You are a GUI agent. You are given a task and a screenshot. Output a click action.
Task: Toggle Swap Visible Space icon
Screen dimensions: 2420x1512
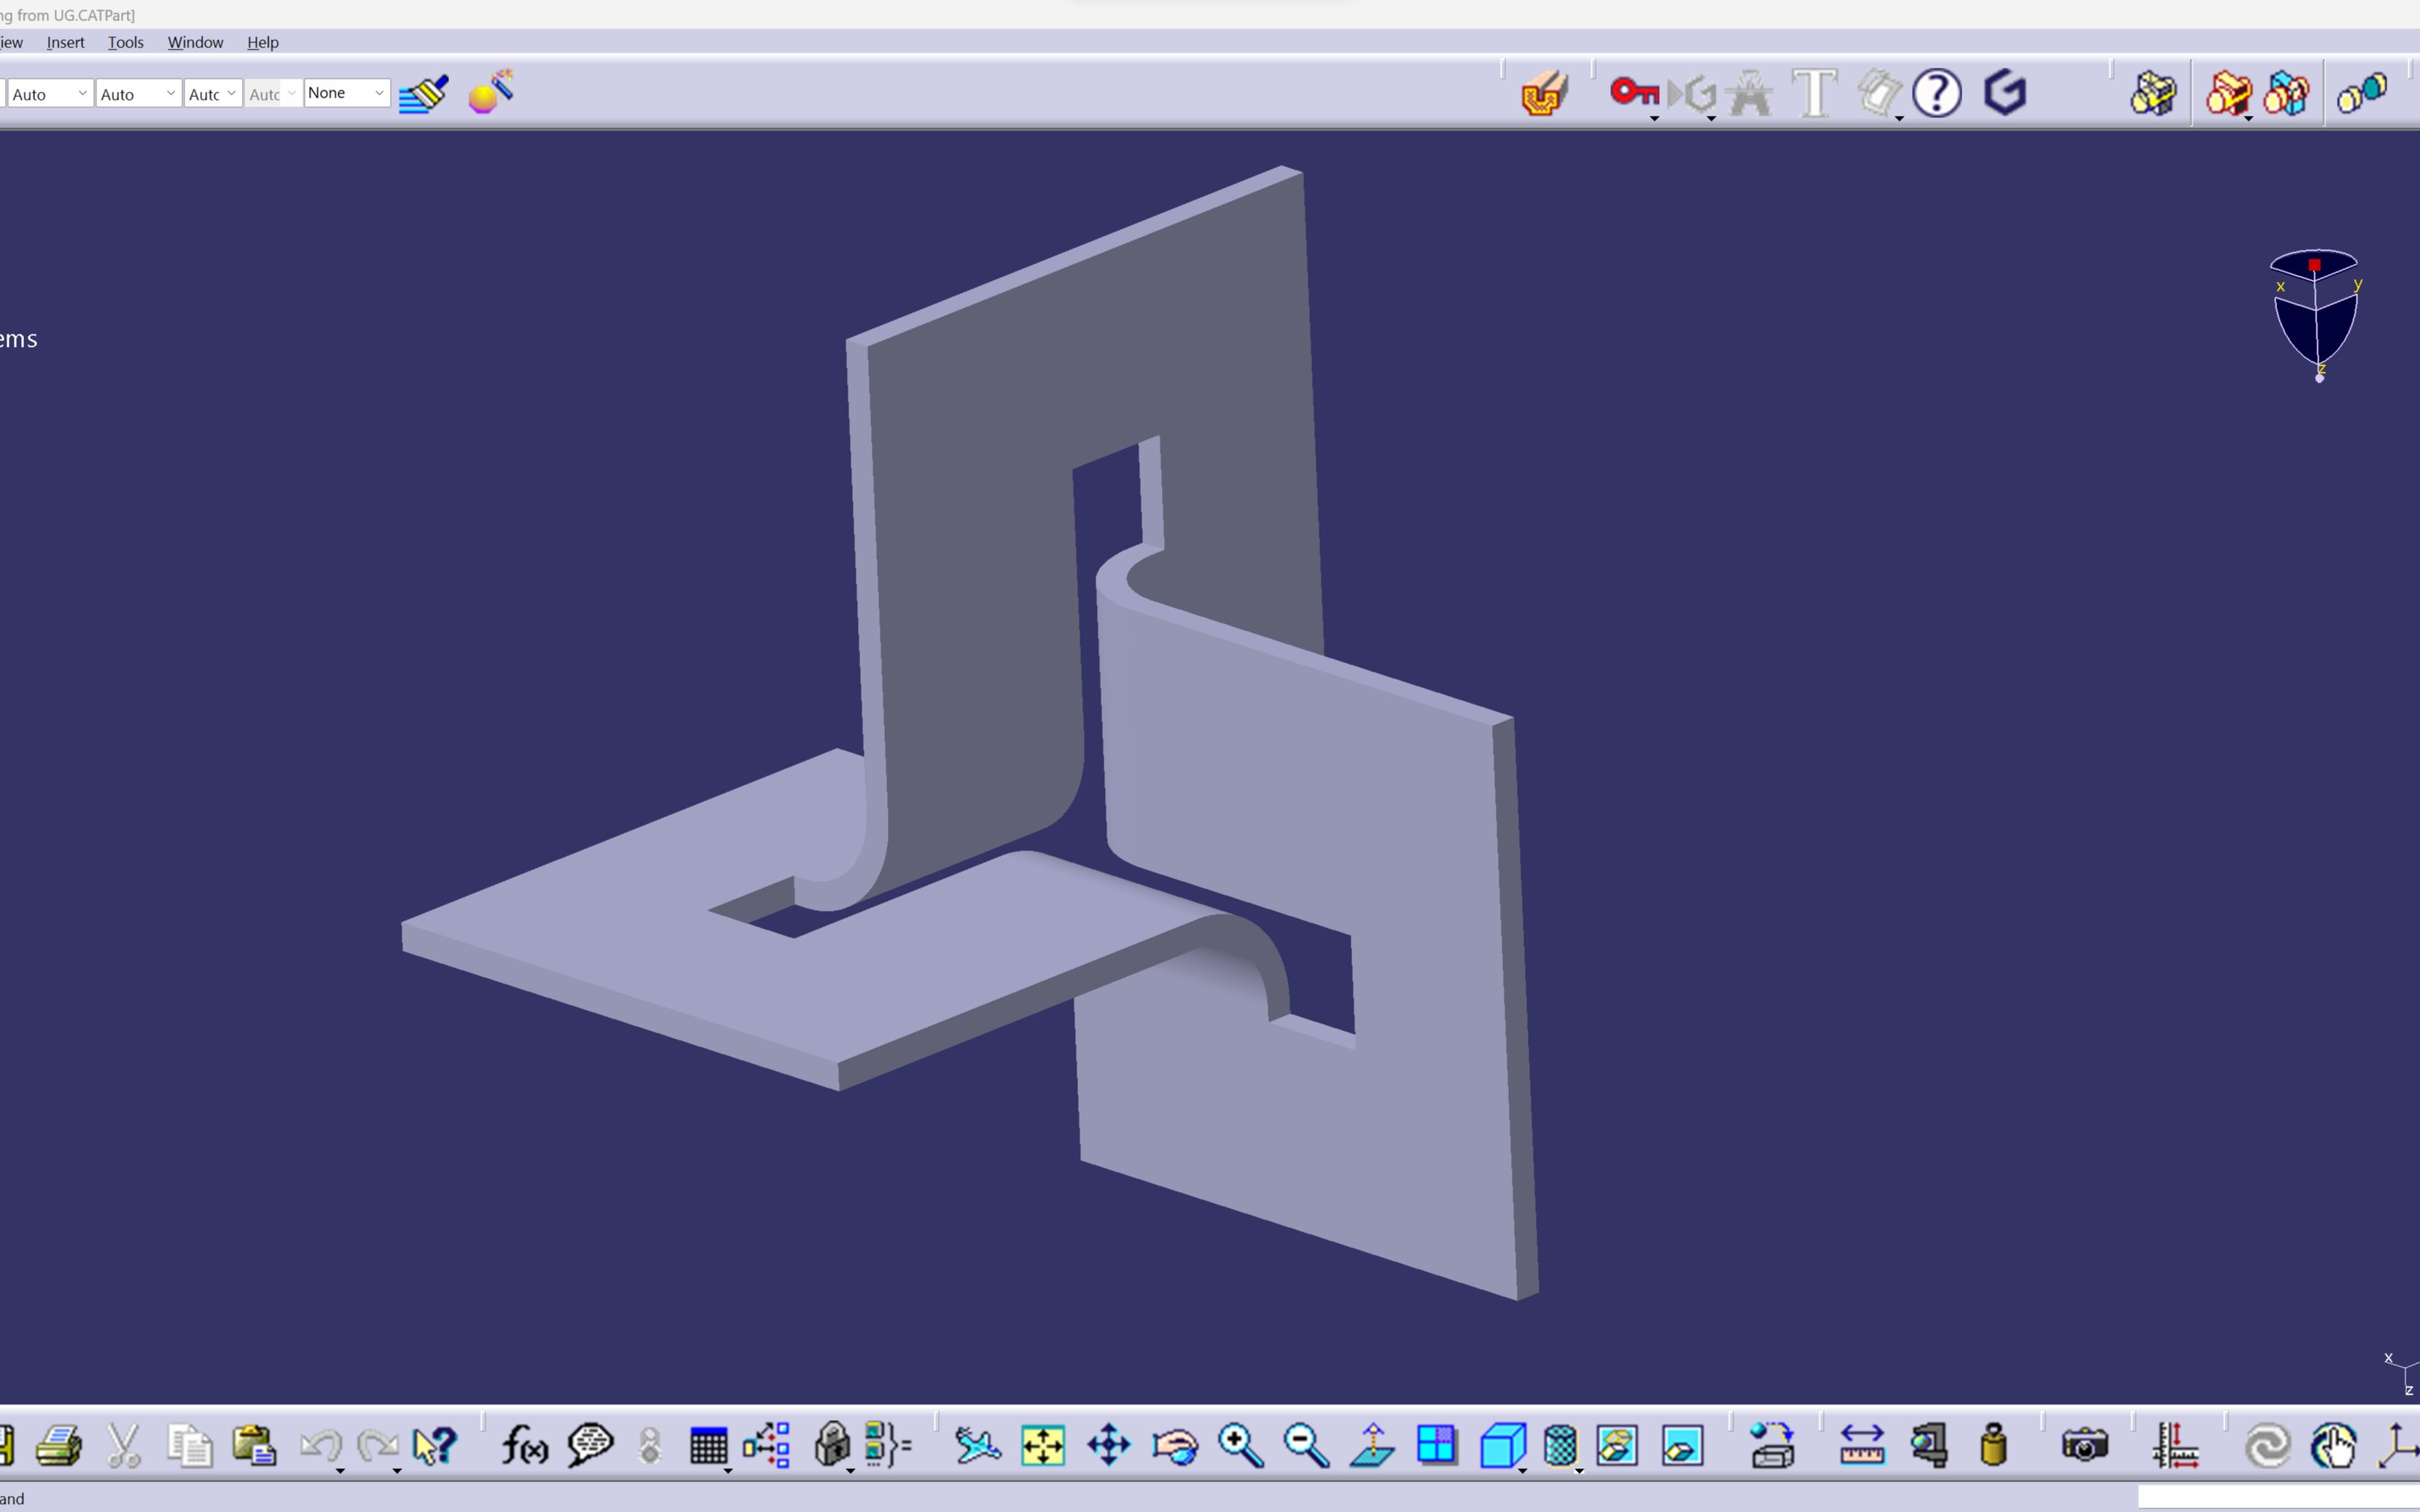point(1682,1446)
